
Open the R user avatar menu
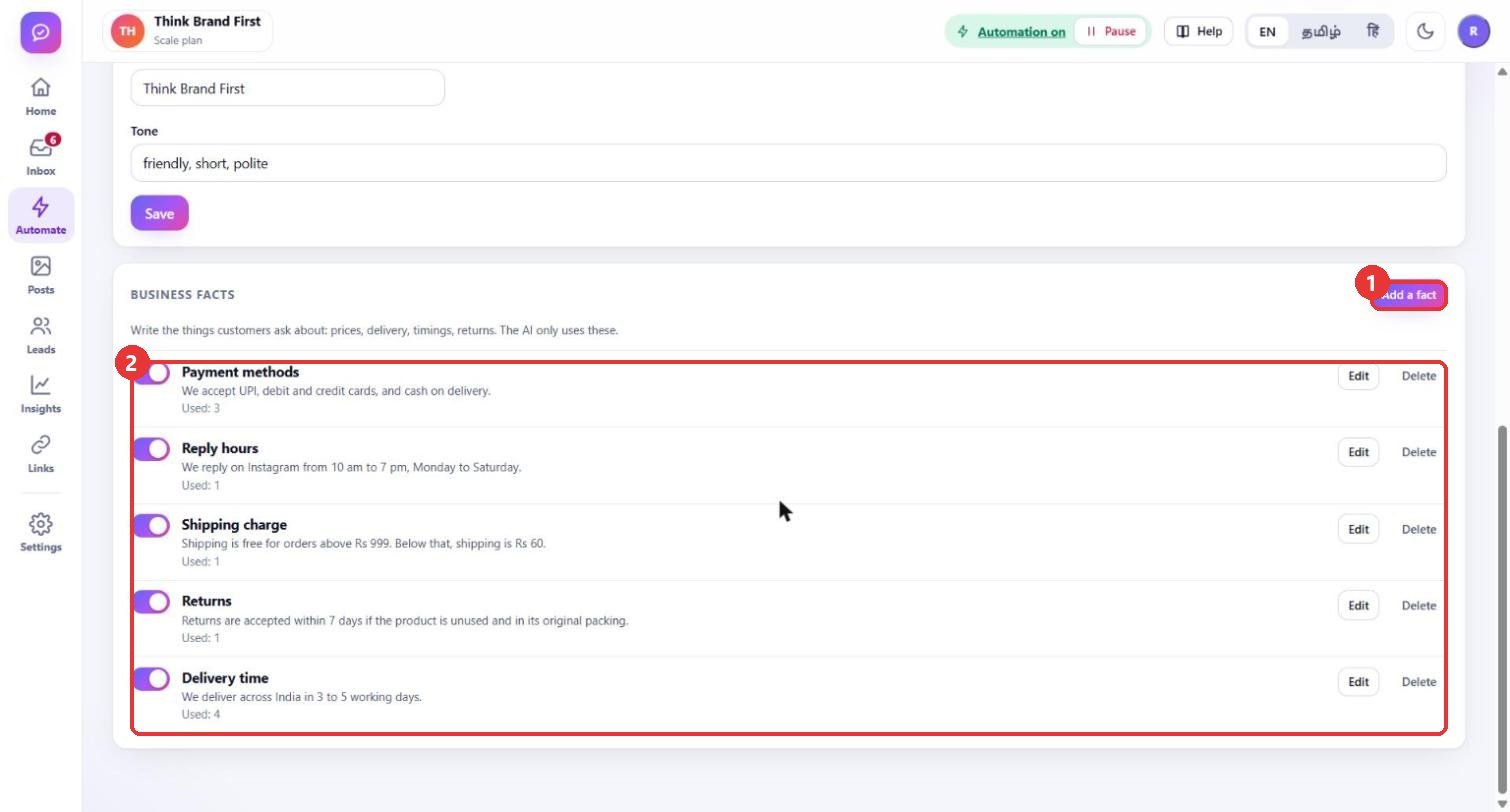click(1474, 32)
